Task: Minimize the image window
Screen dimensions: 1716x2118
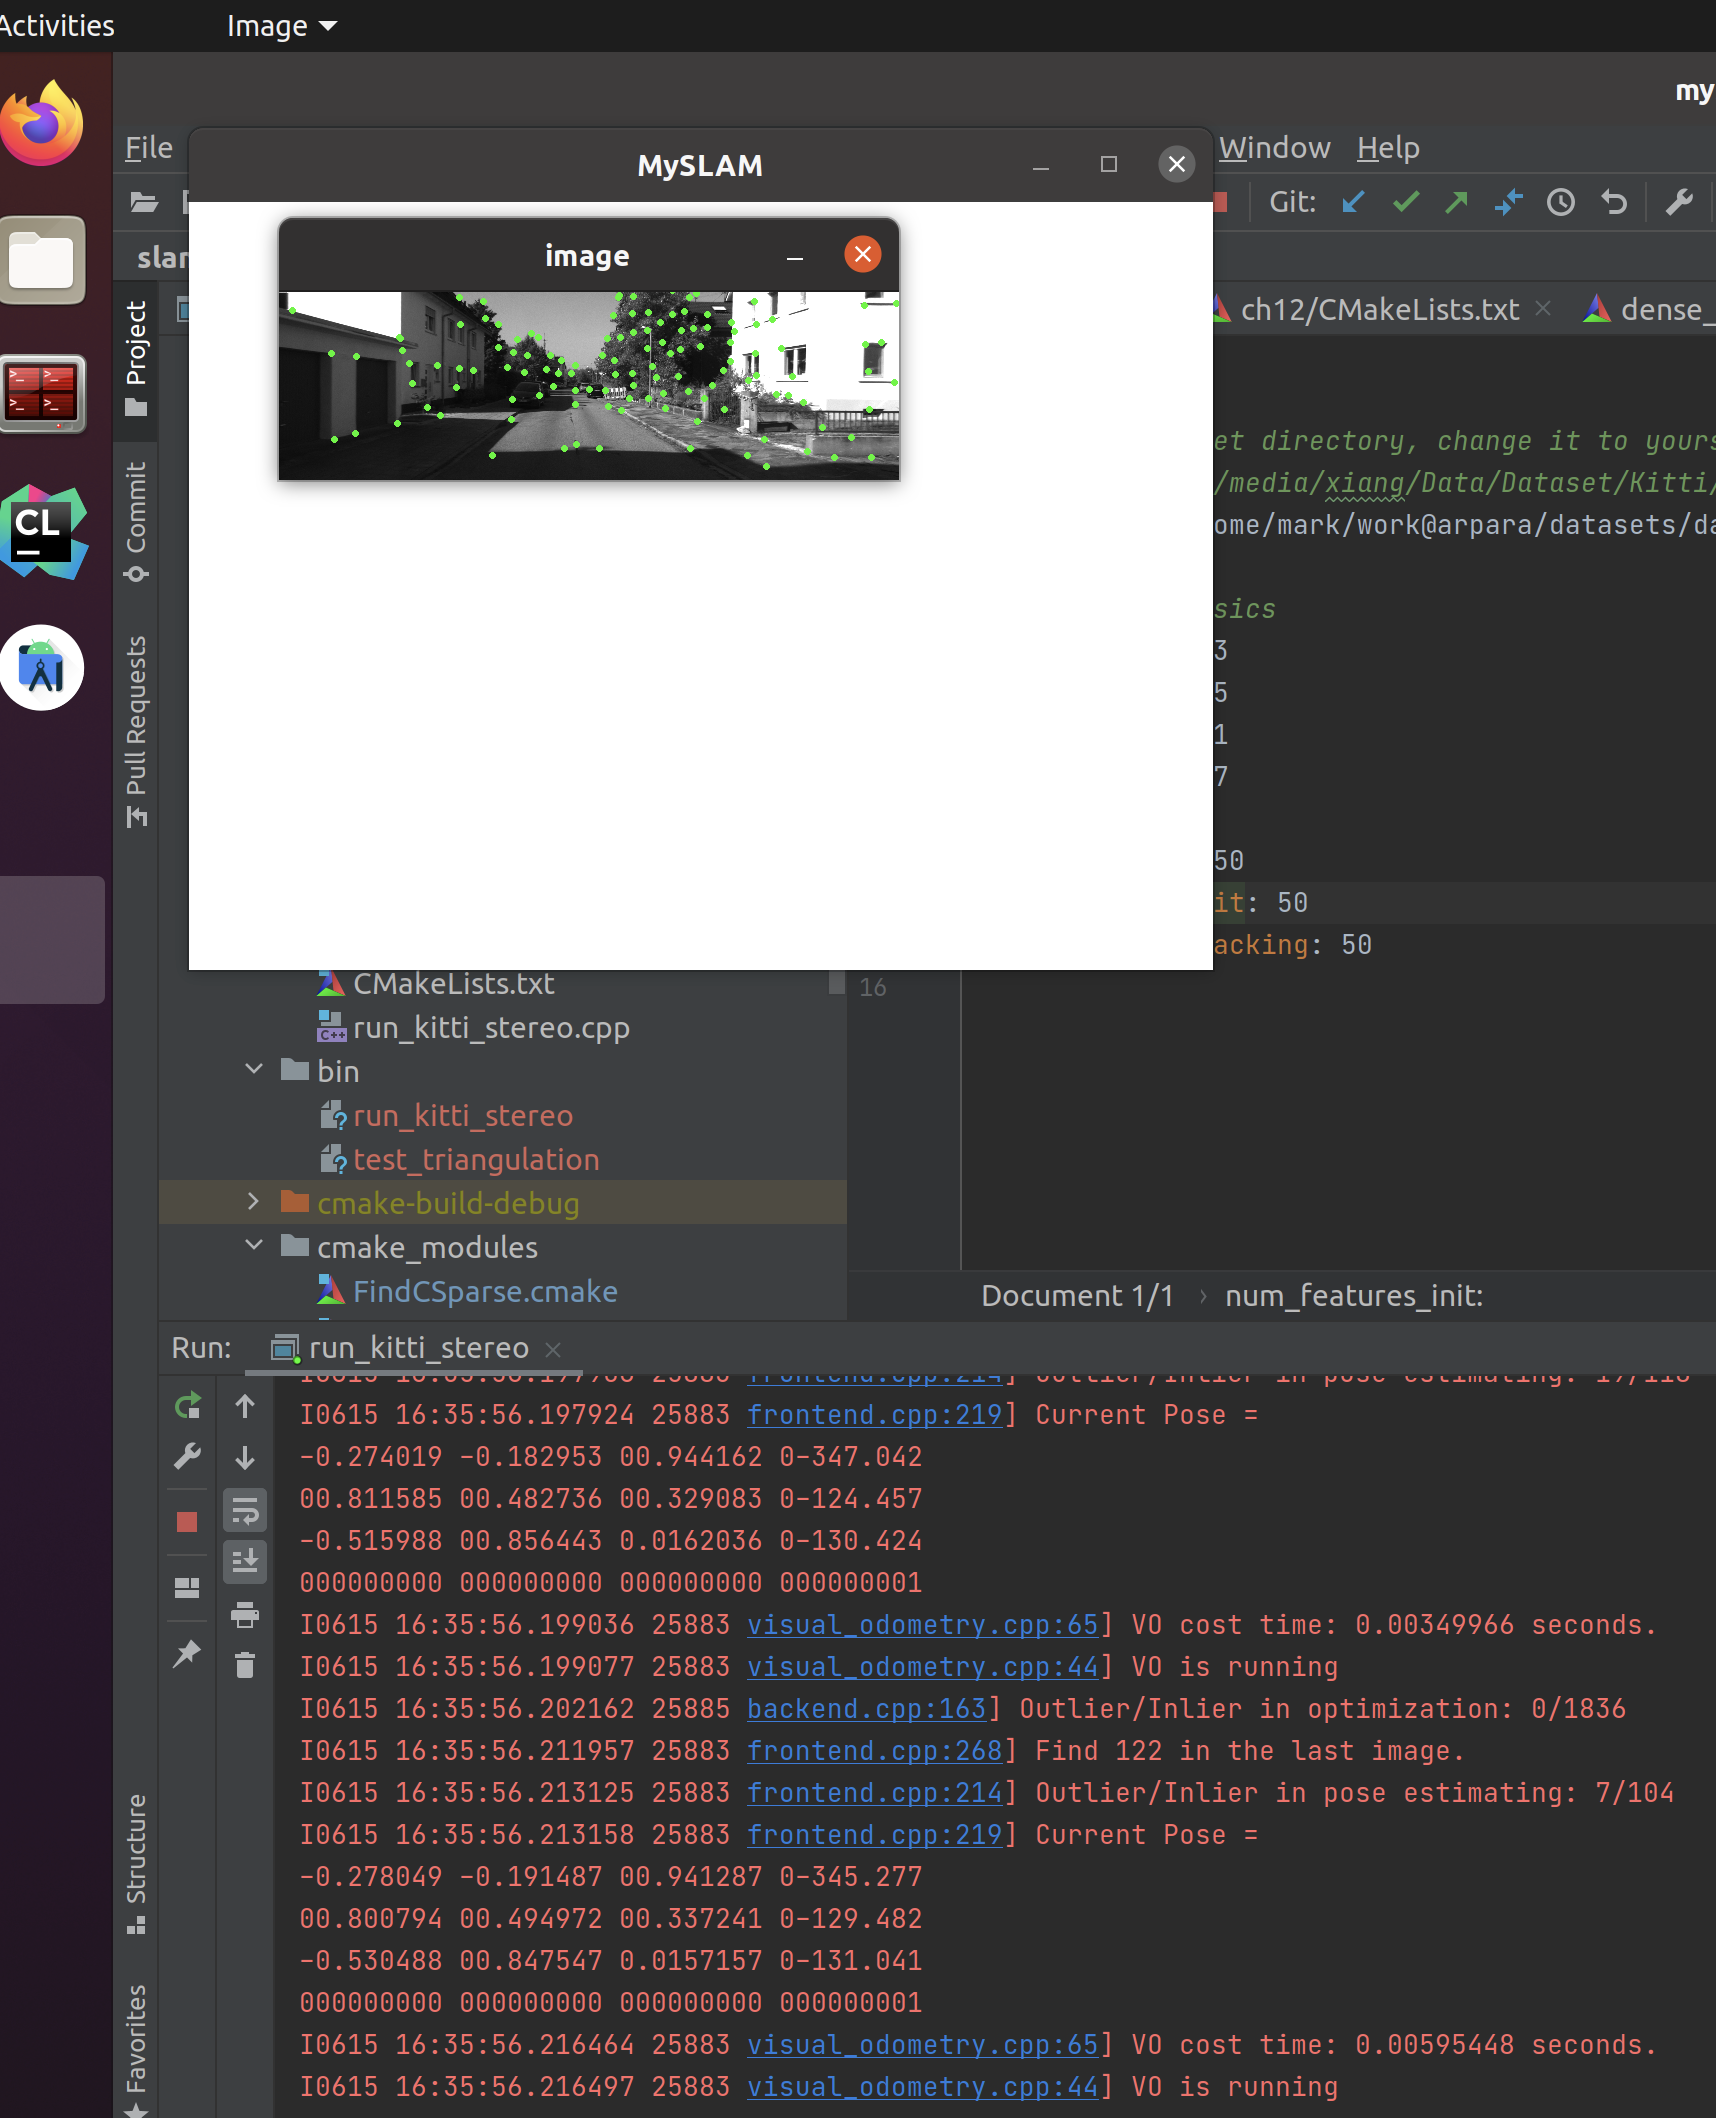Action: [795, 256]
